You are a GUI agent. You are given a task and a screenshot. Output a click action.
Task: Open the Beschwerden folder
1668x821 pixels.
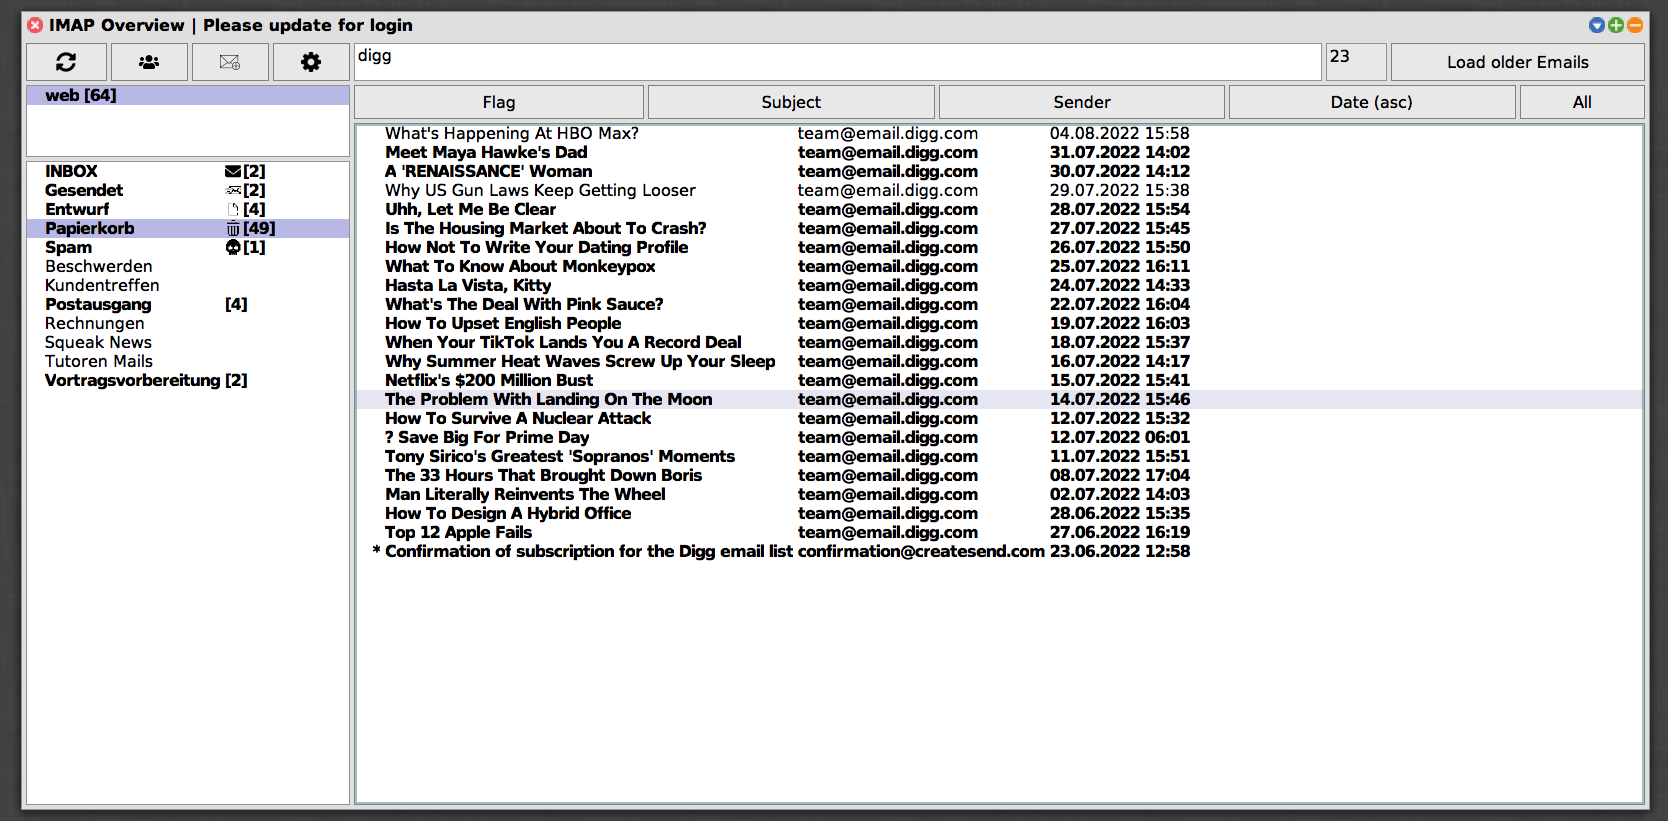click(188, 267)
